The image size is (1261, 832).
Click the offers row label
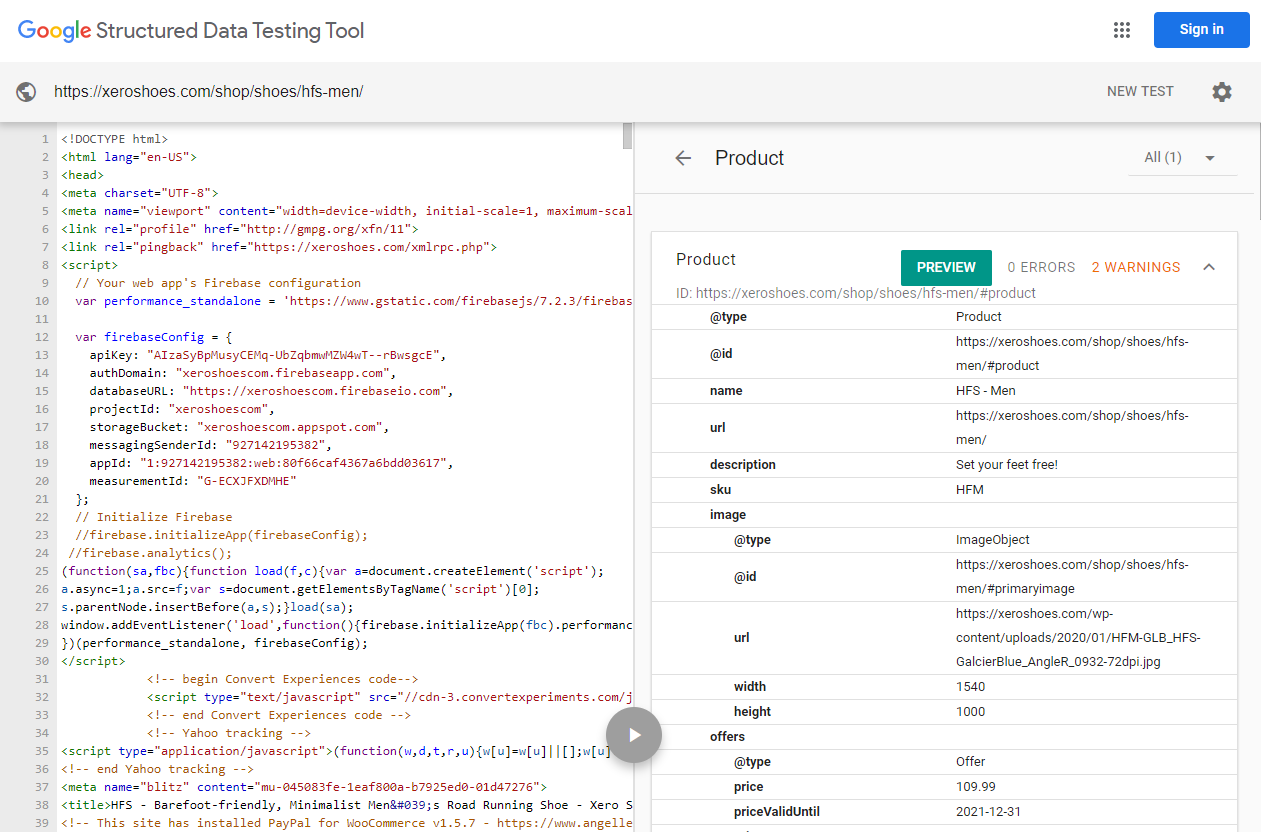coord(727,737)
